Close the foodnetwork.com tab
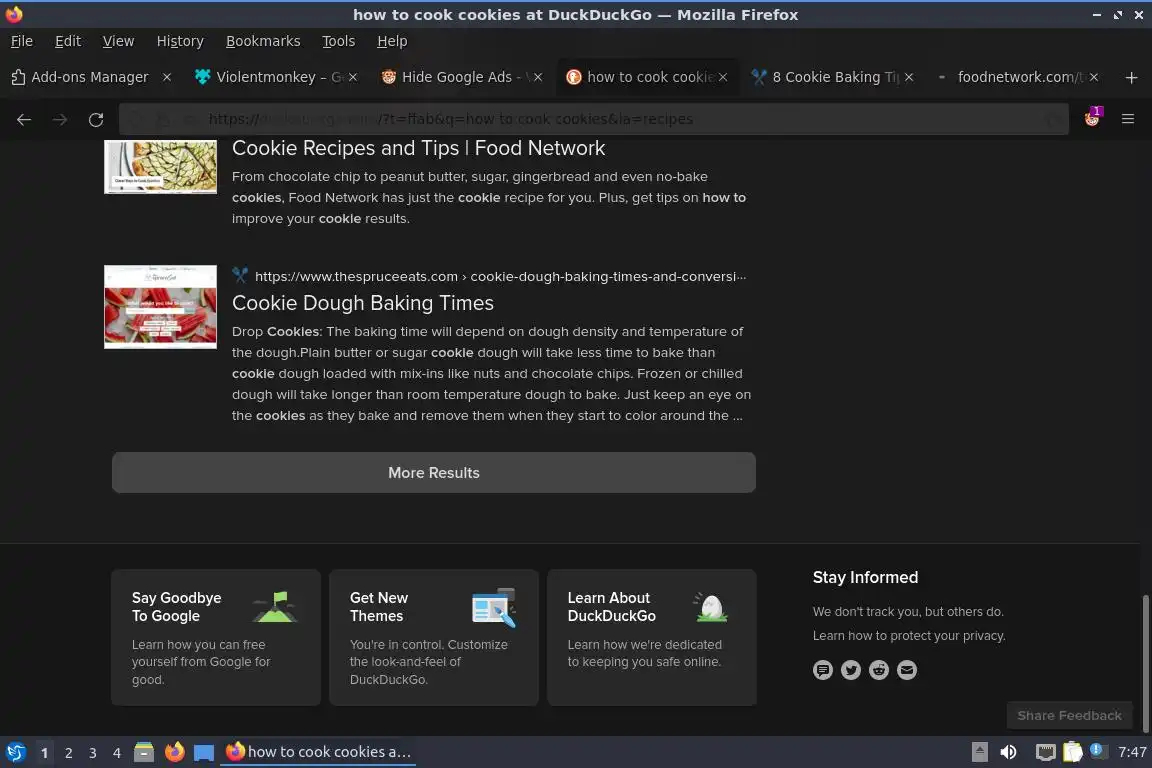The height and width of the screenshot is (768, 1152). click(x=1094, y=77)
